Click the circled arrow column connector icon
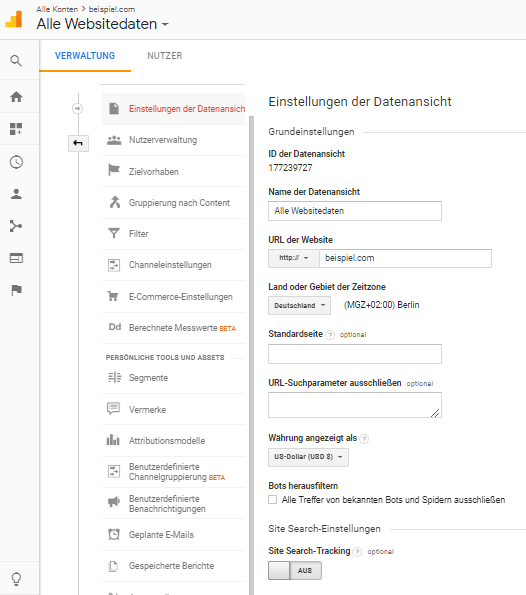Image resolution: width=526 pixels, height=595 pixels. [77, 109]
